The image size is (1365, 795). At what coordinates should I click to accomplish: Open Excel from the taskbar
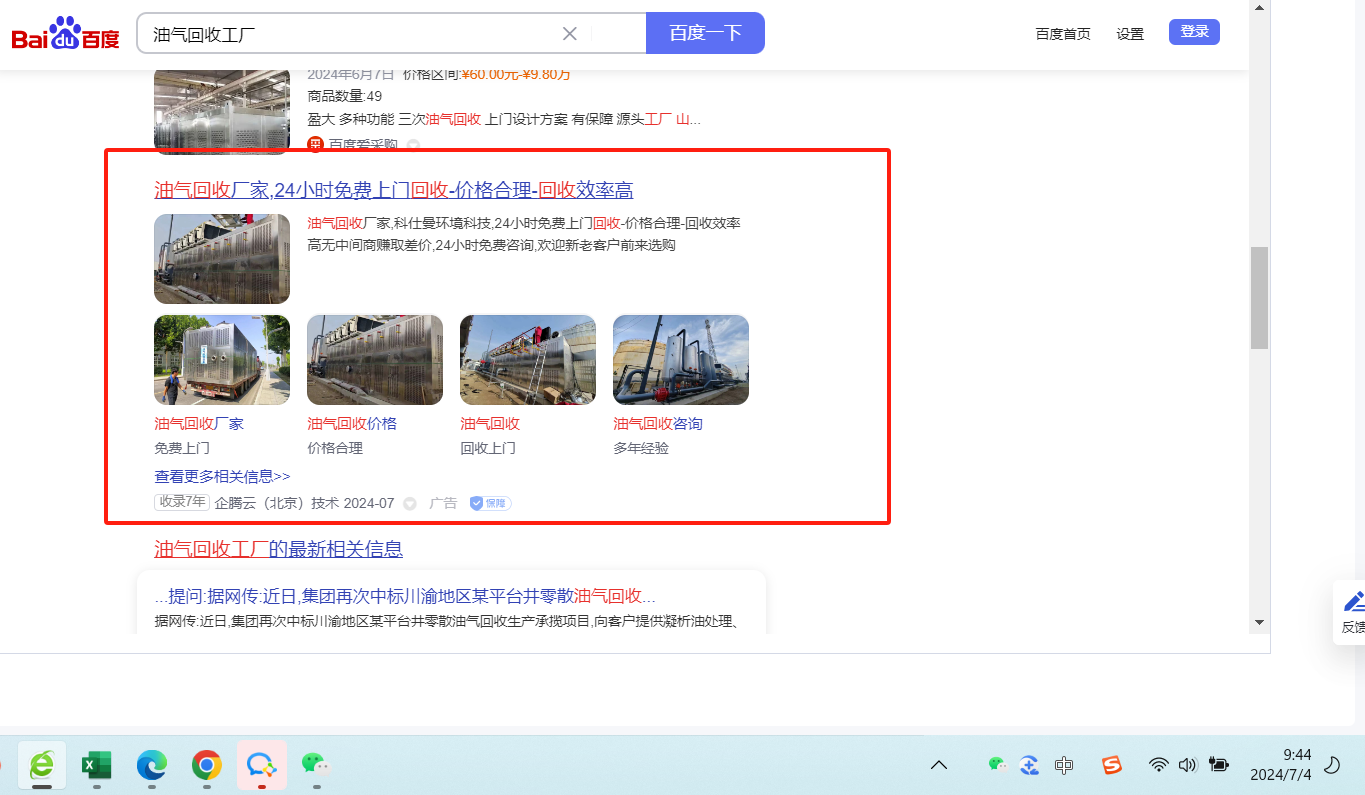(x=97, y=765)
